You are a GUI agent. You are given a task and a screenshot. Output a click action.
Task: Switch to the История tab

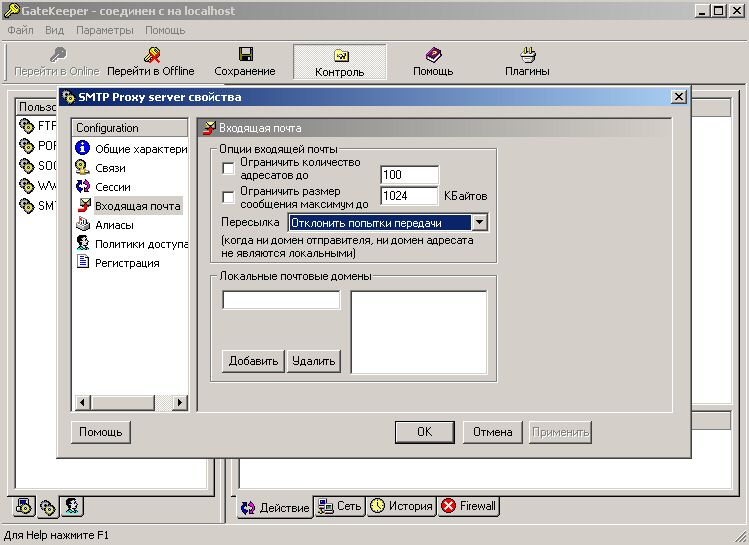401,506
